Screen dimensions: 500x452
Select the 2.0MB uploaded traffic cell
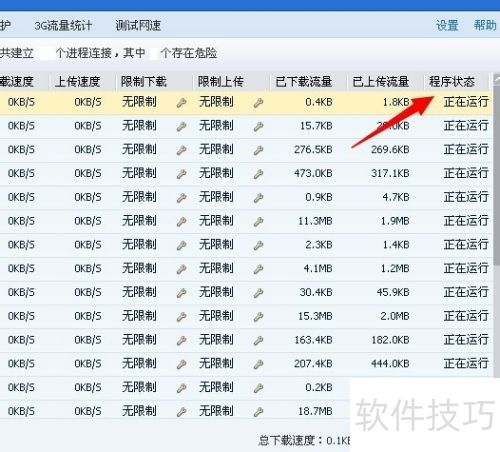395,316
